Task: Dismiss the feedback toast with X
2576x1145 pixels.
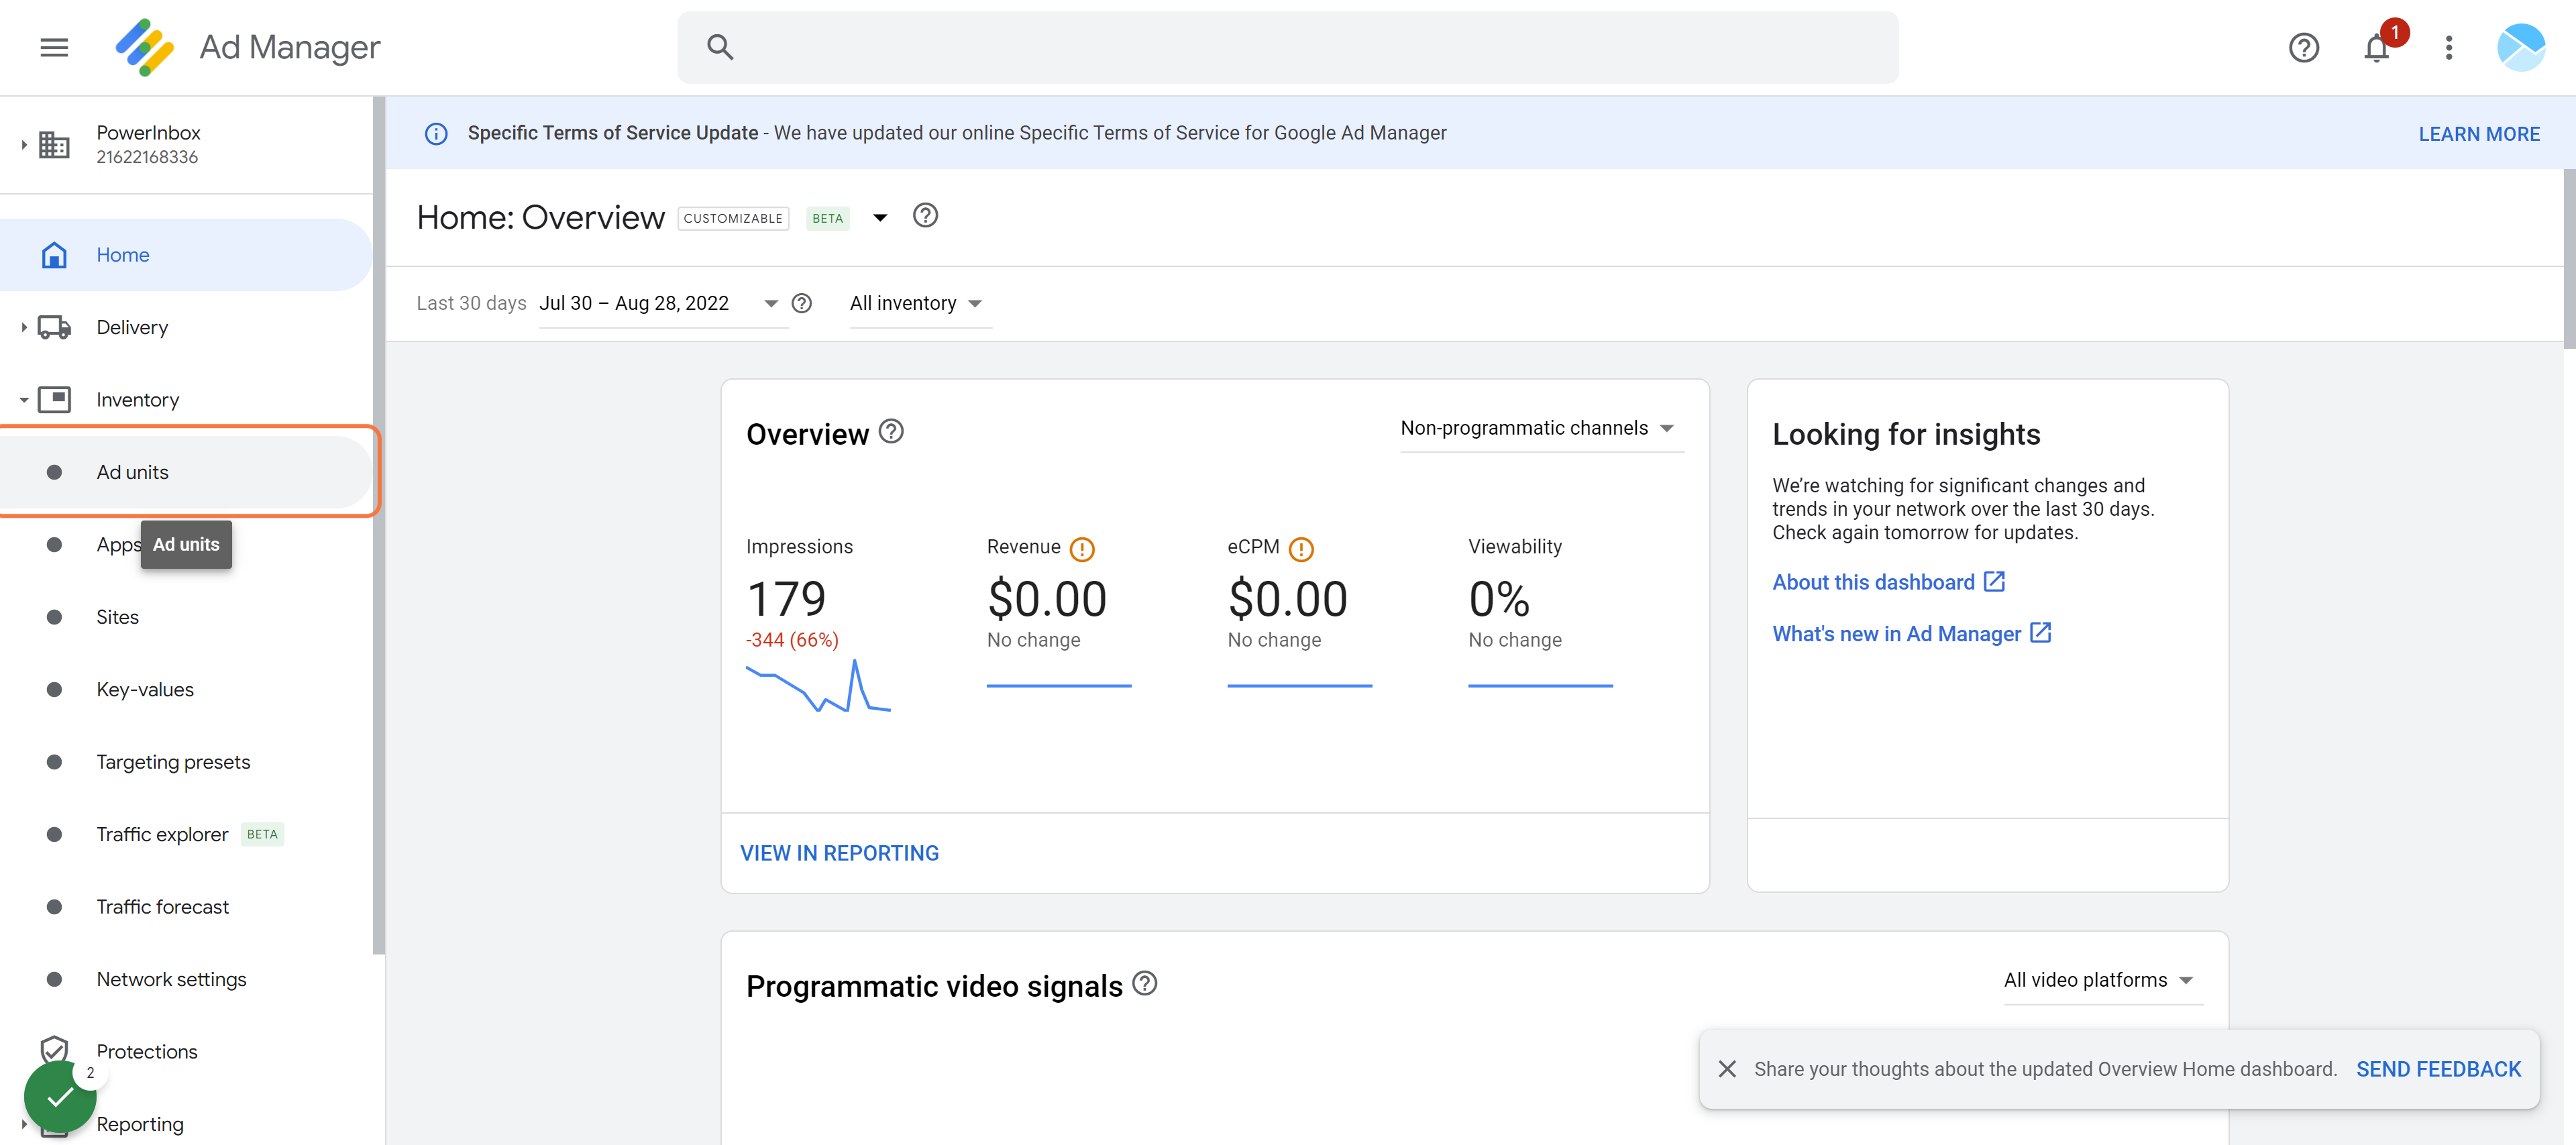Action: [1727, 1069]
